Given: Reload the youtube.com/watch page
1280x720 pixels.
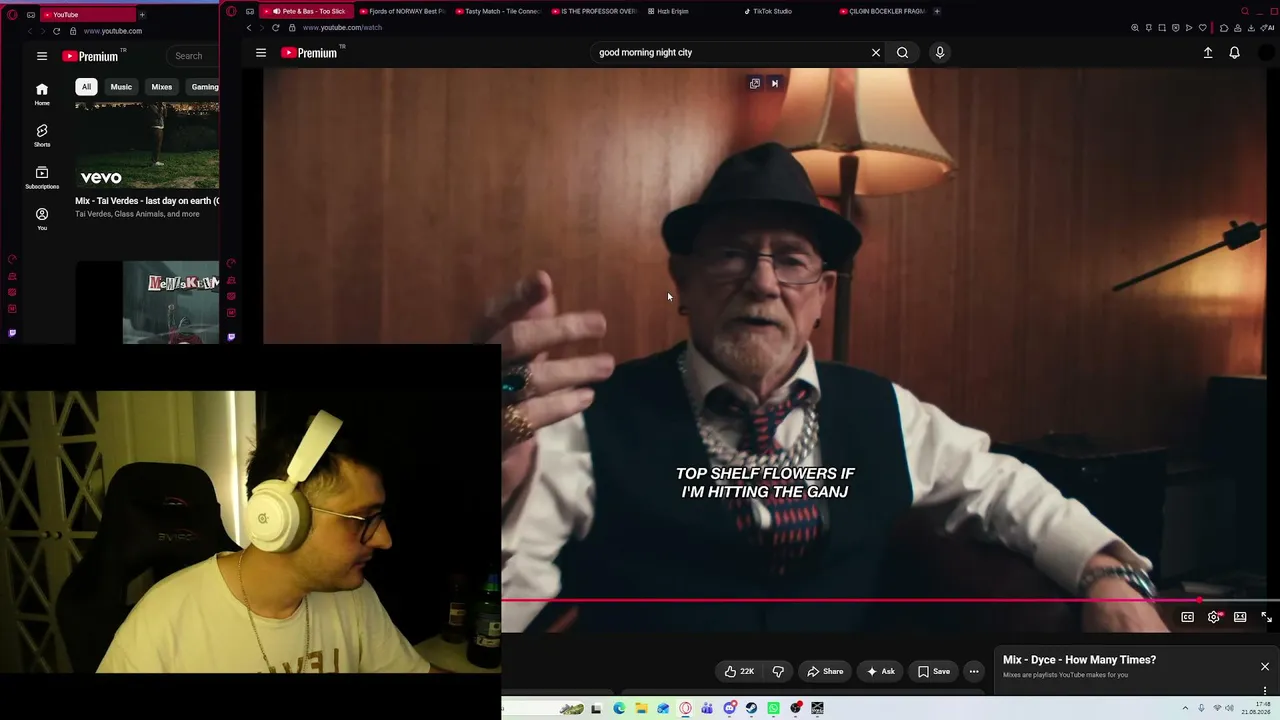Looking at the screenshot, I should pos(275,28).
